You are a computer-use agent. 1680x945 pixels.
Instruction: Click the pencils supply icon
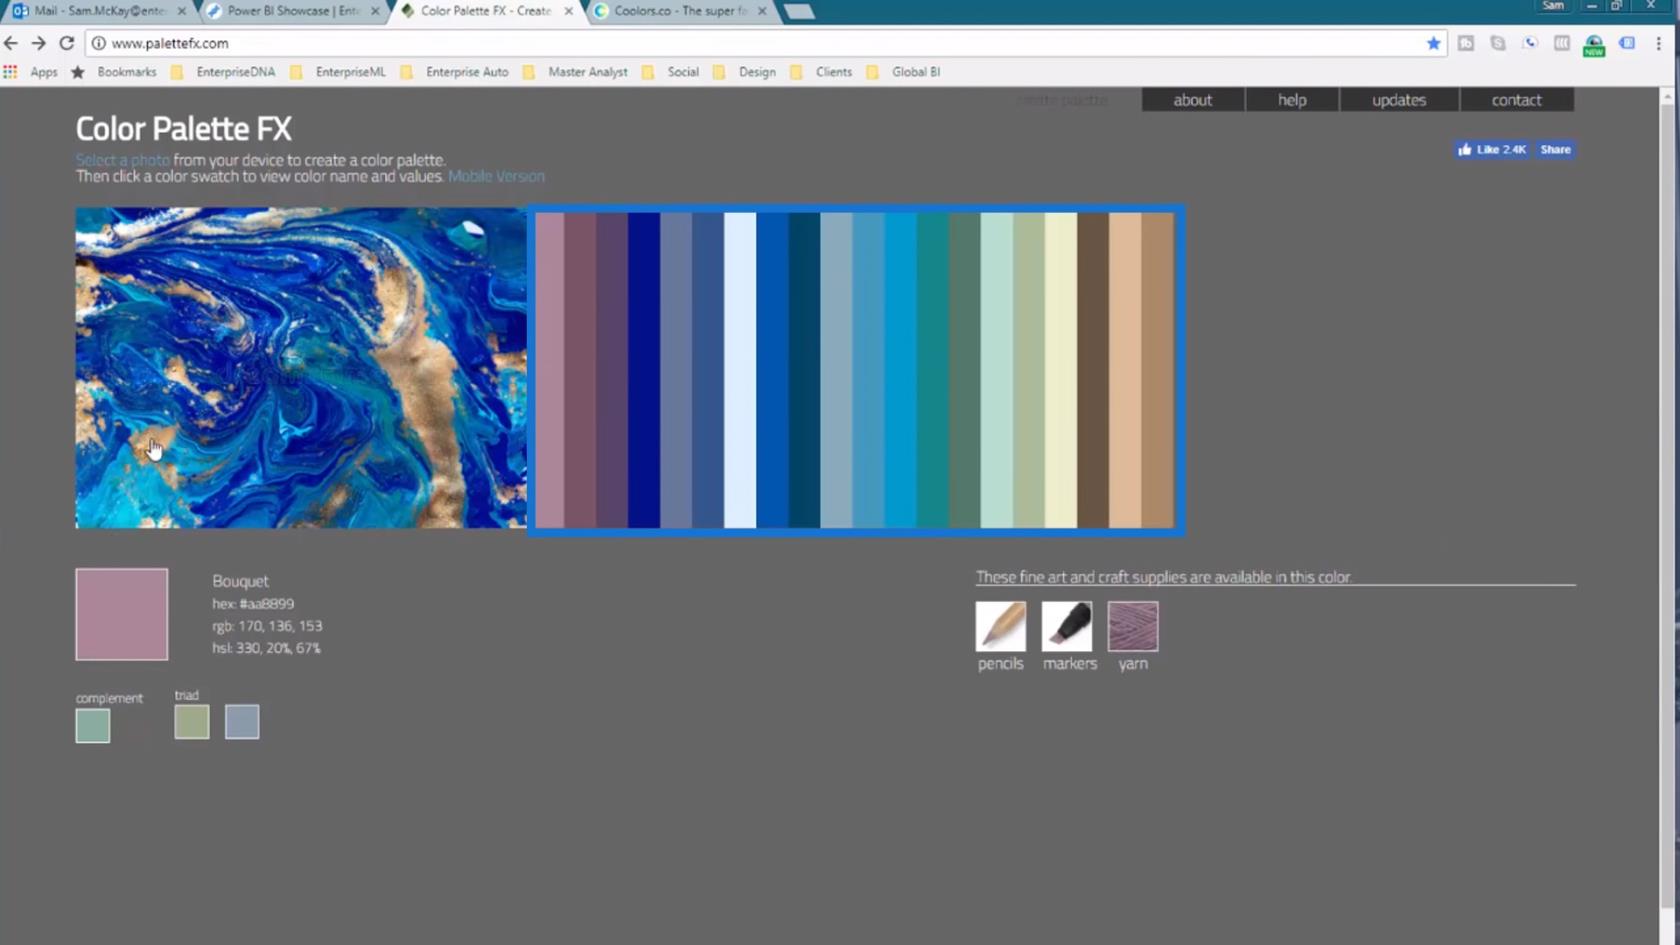[1000, 626]
